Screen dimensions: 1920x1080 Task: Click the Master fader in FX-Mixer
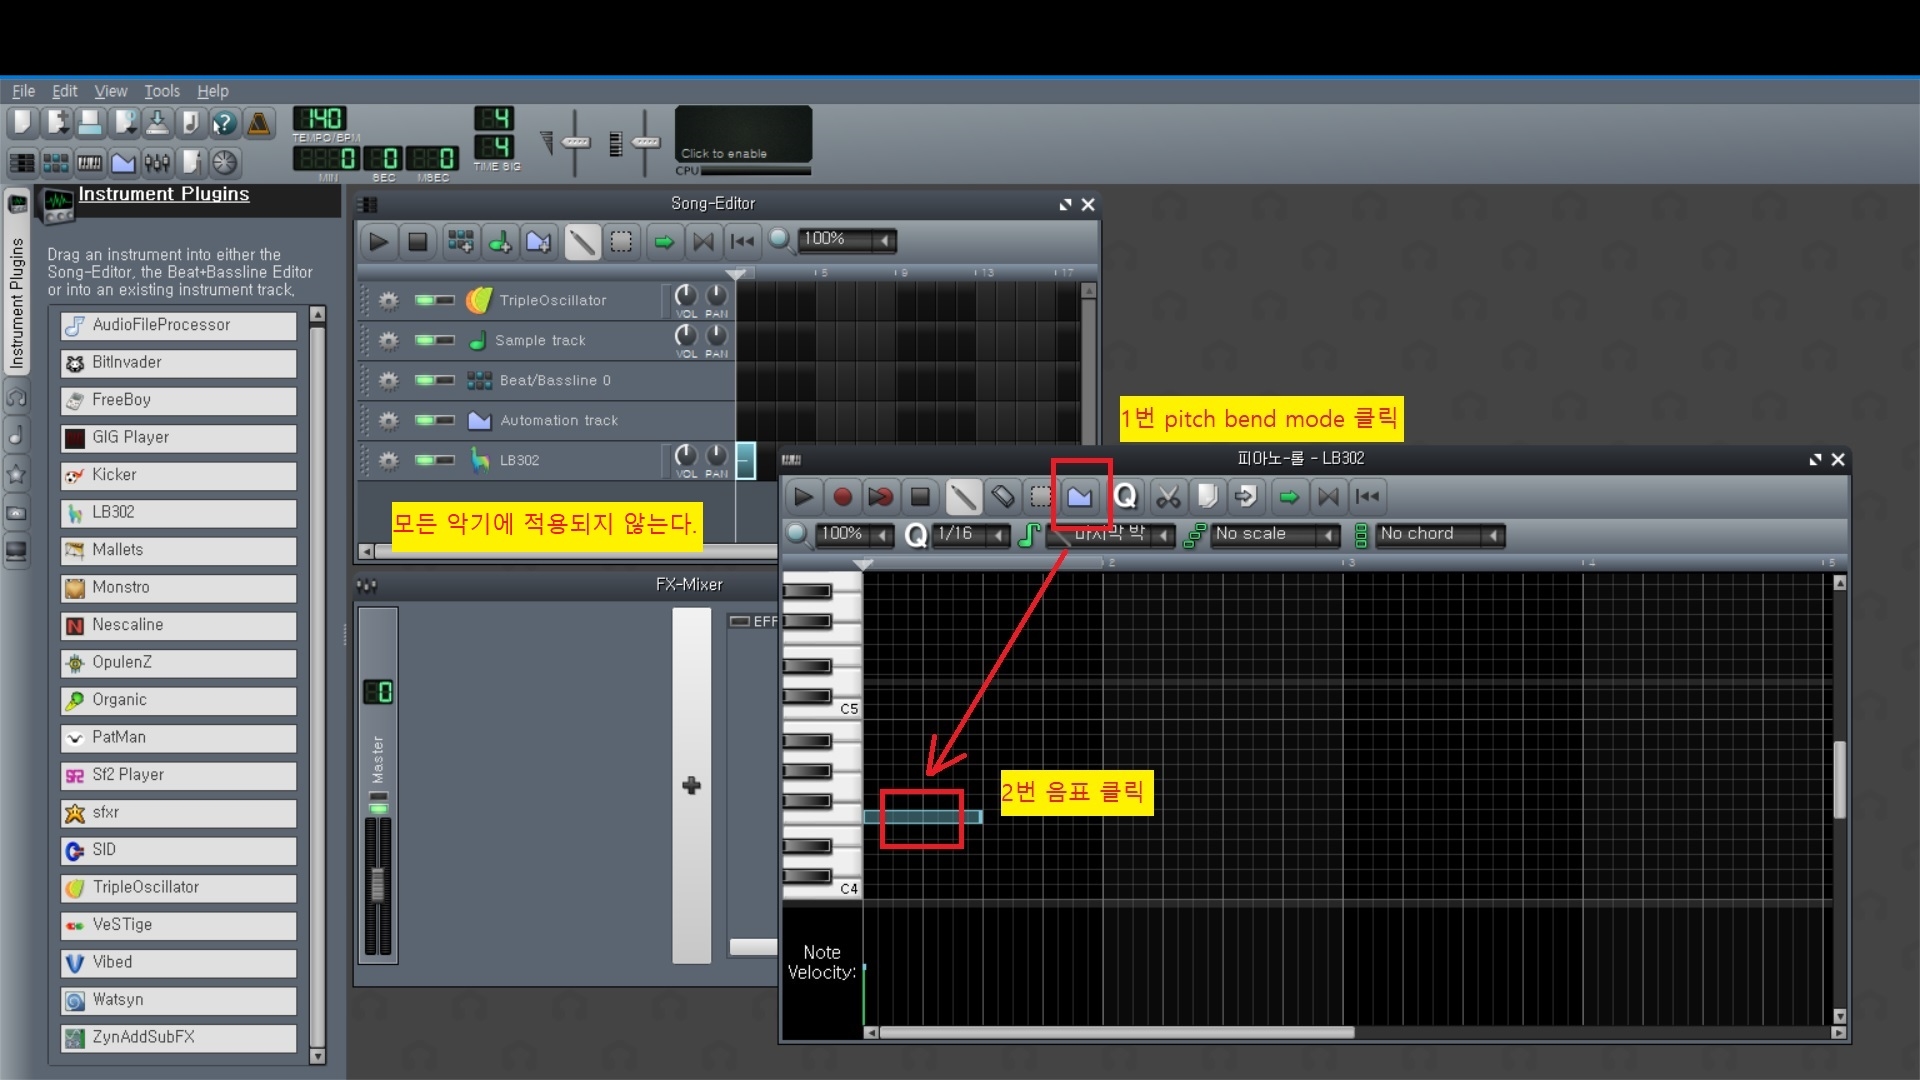(x=378, y=884)
